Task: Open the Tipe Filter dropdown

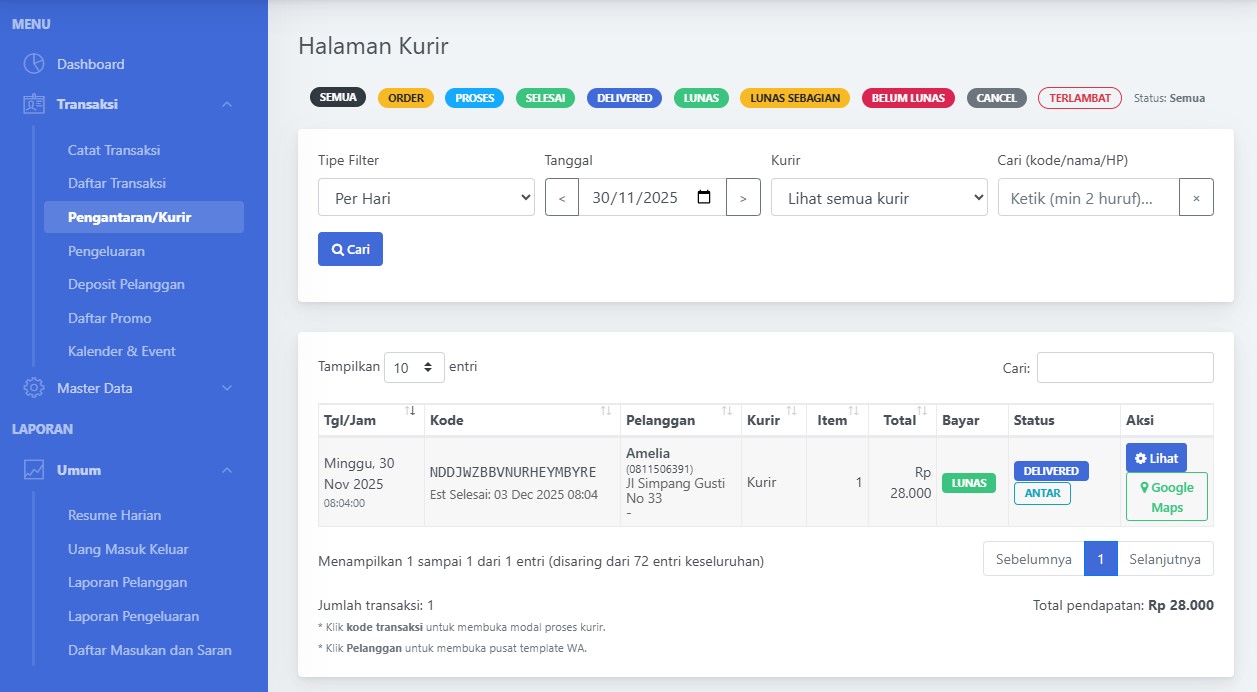Action: (x=426, y=198)
